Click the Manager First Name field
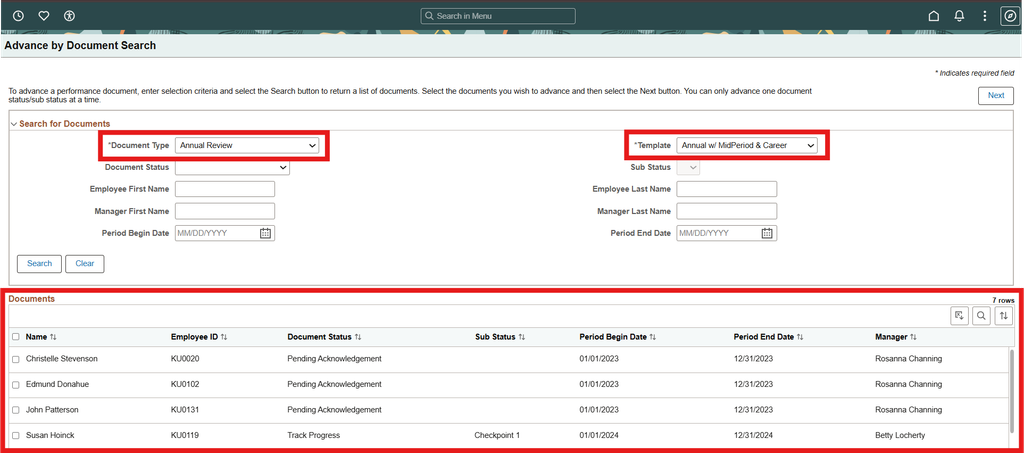This screenshot has height=453, width=1024. [225, 211]
